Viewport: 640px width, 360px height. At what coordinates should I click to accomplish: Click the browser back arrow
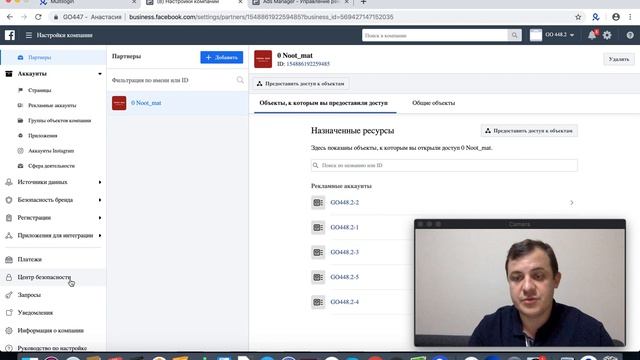10,17
